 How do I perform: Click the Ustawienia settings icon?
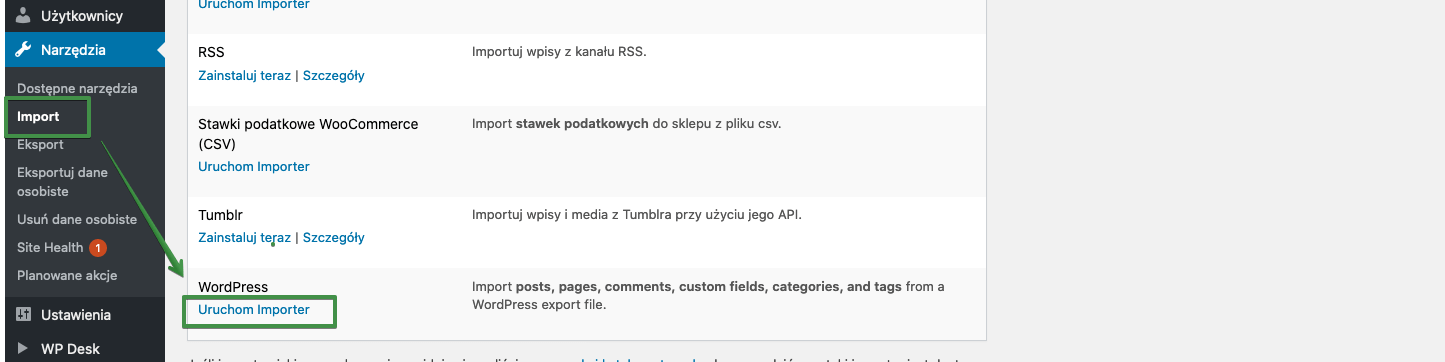click(24, 315)
